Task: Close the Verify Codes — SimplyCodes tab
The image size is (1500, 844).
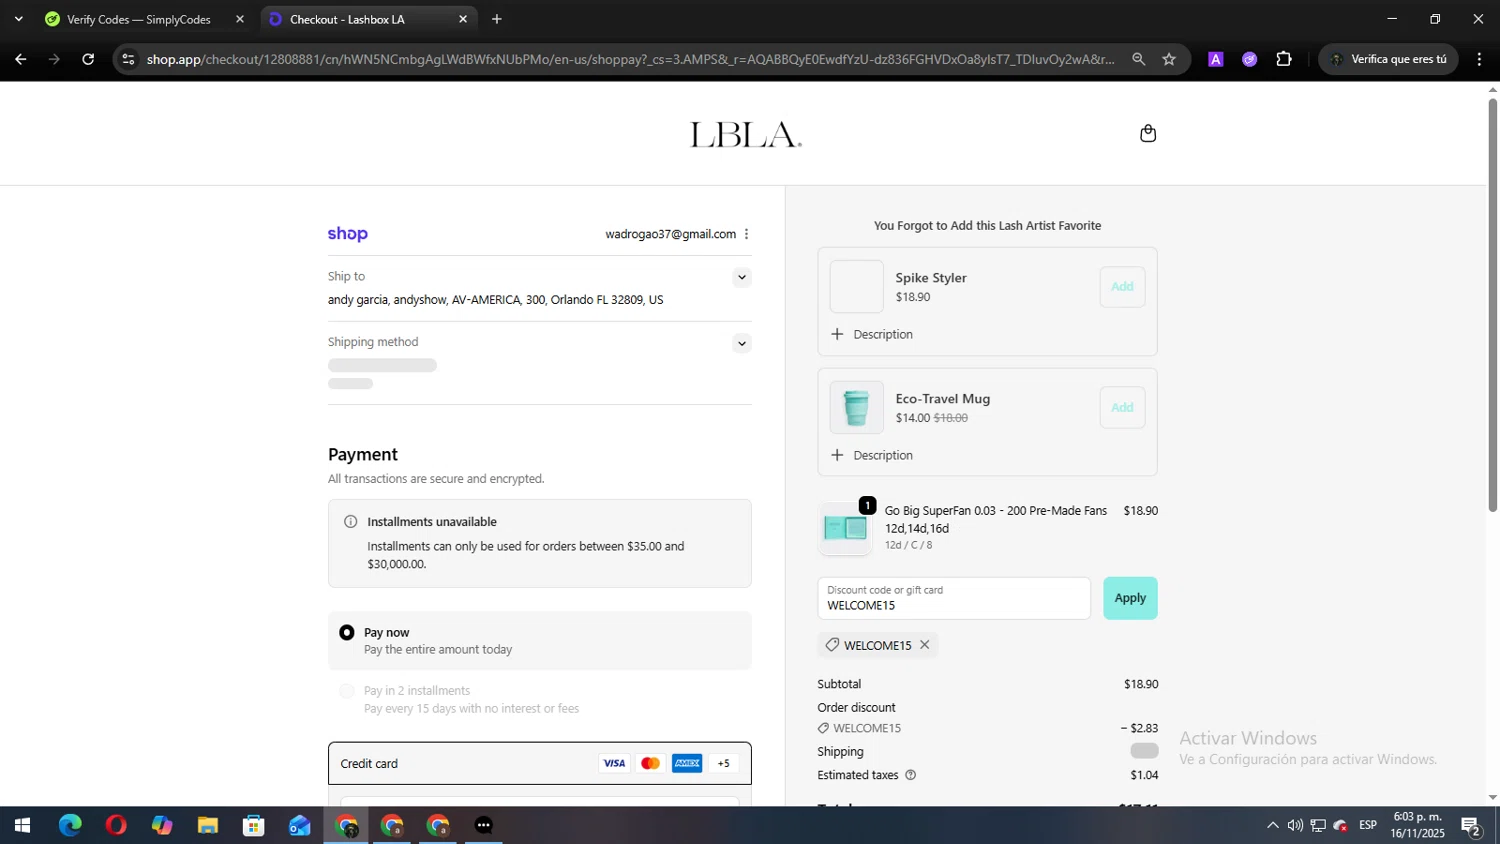Action: (240, 19)
